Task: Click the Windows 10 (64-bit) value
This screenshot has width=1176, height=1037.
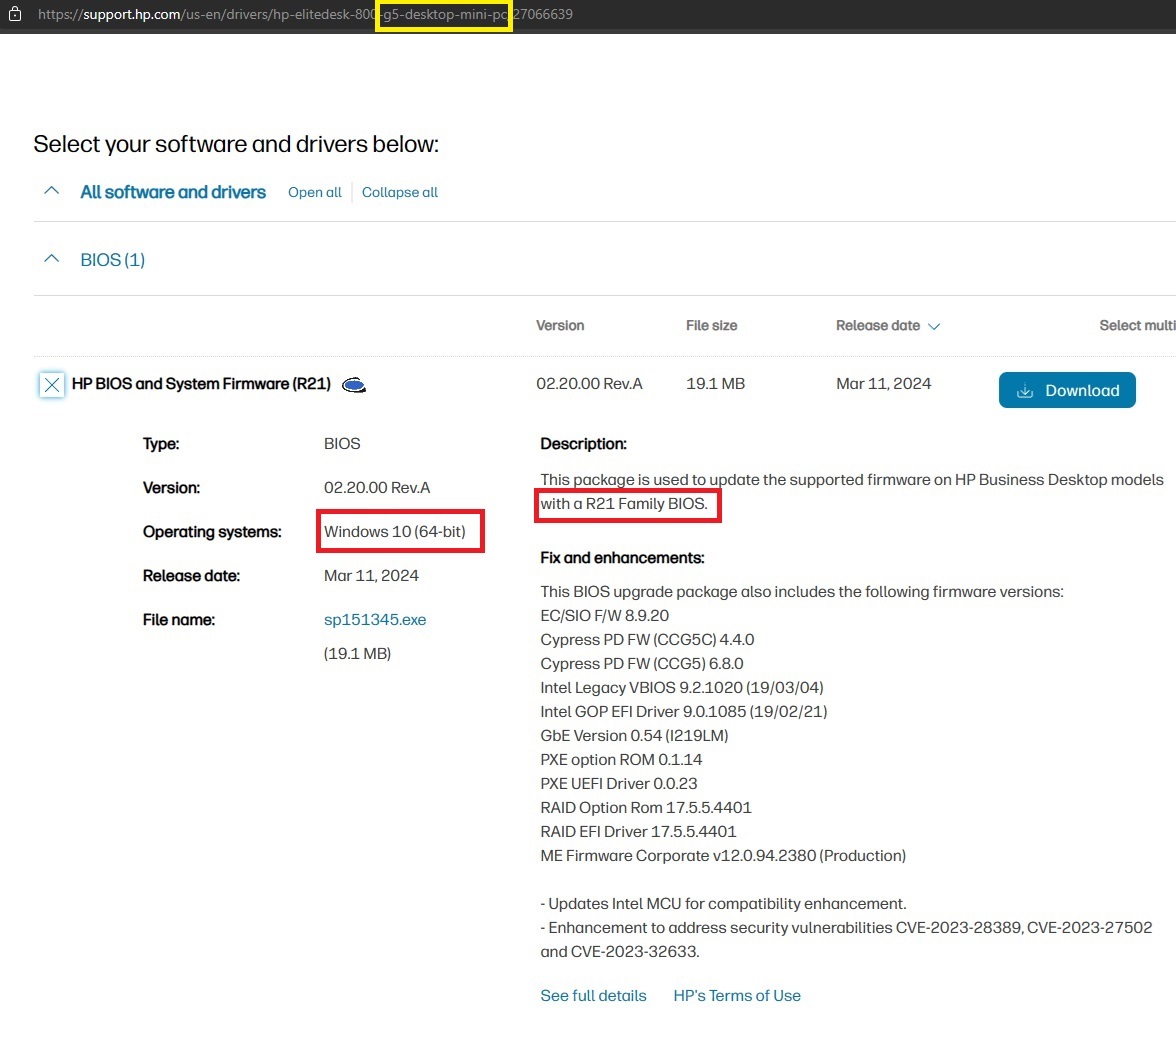Action: [x=394, y=532]
